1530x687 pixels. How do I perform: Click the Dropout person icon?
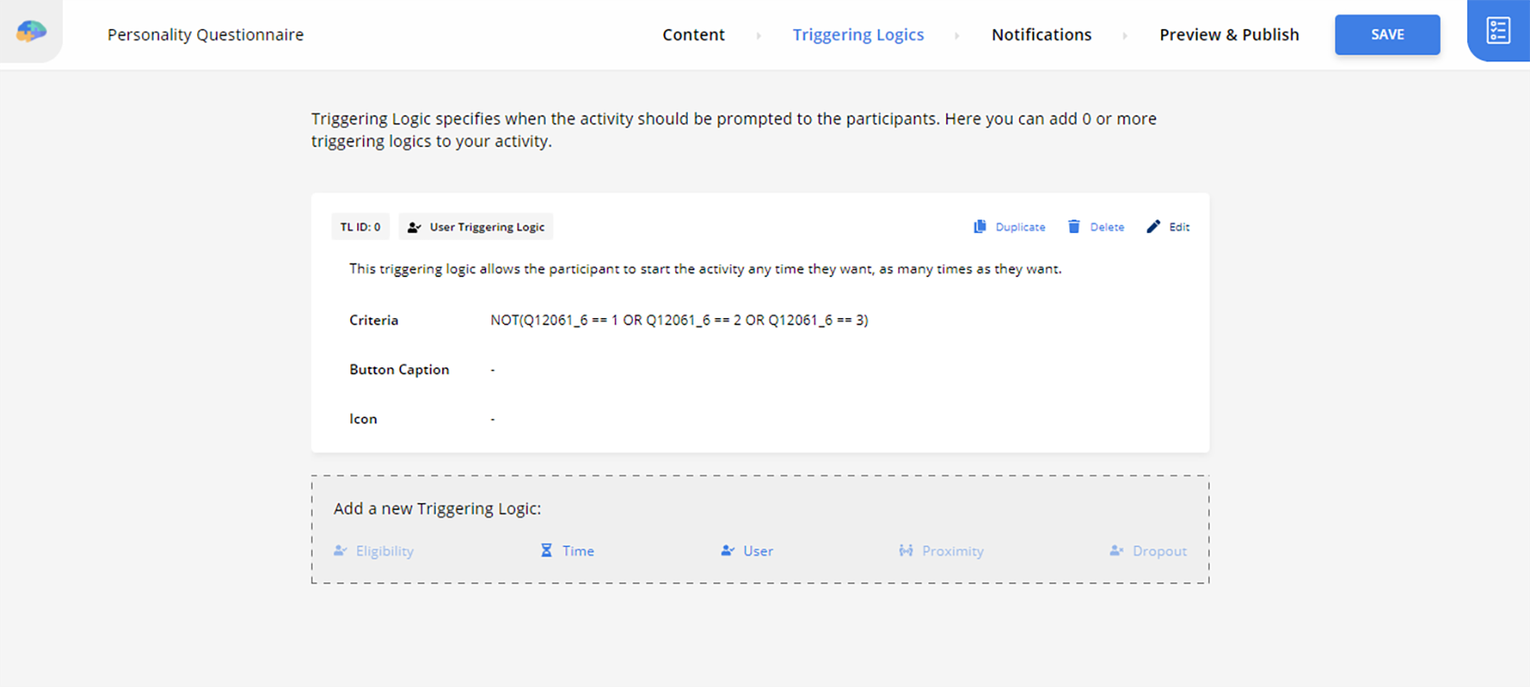pos(1117,551)
